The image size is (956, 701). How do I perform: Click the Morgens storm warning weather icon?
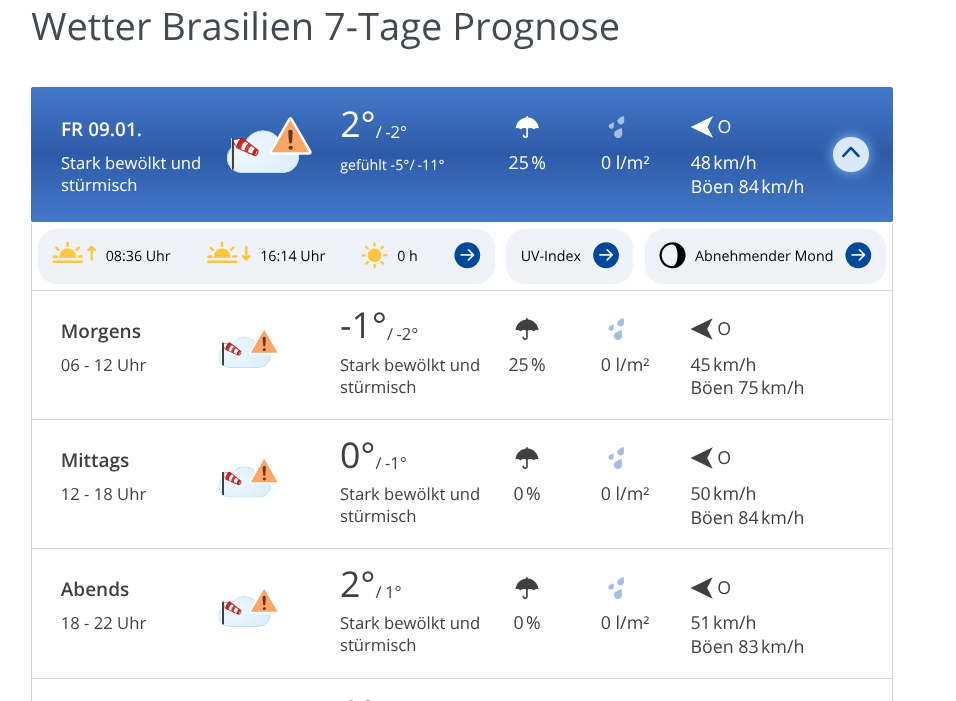(x=249, y=349)
